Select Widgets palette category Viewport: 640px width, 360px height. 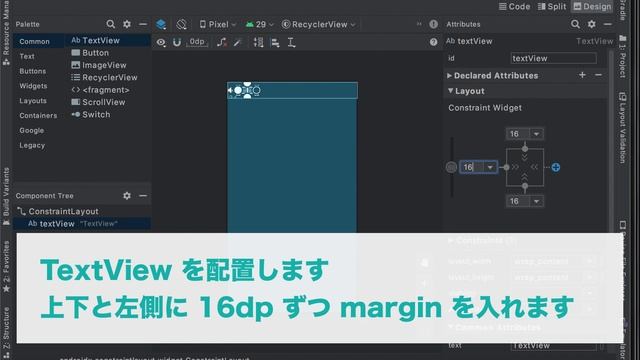(x=33, y=86)
